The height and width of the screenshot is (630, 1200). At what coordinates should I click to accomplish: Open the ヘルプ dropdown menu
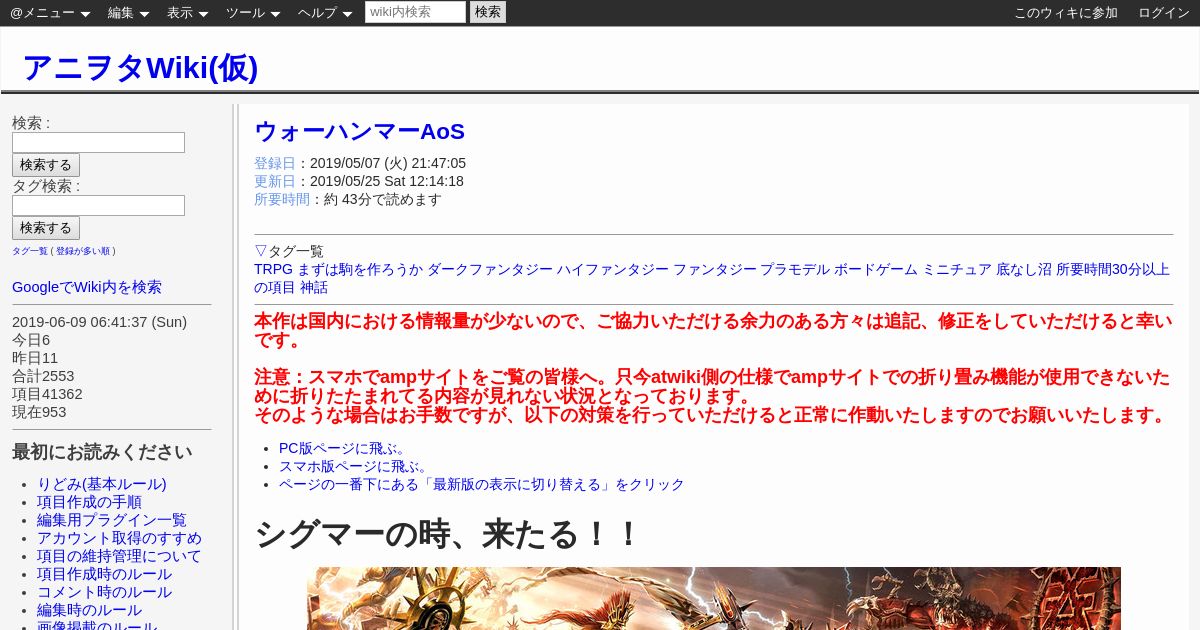[x=325, y=13]
